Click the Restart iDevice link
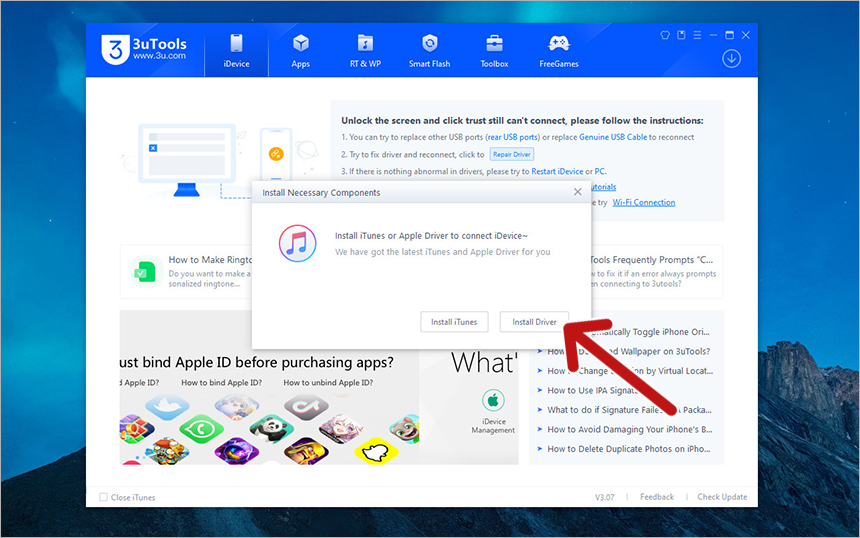Viewport: 860px width, 538px height. tap(557, 171)
